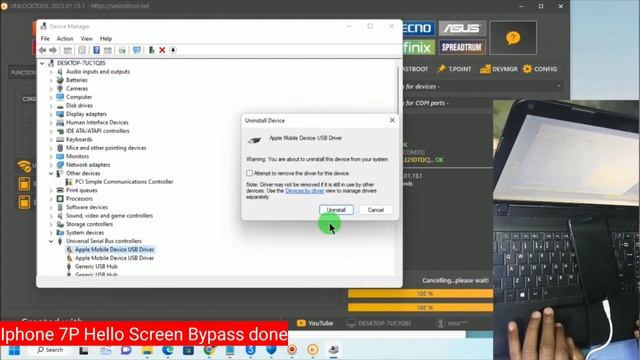The image size is (640, 360).
Task: Click the Tecno brand logo in UnlockTool
Action: pyautogui.click(x=418, y=28)
